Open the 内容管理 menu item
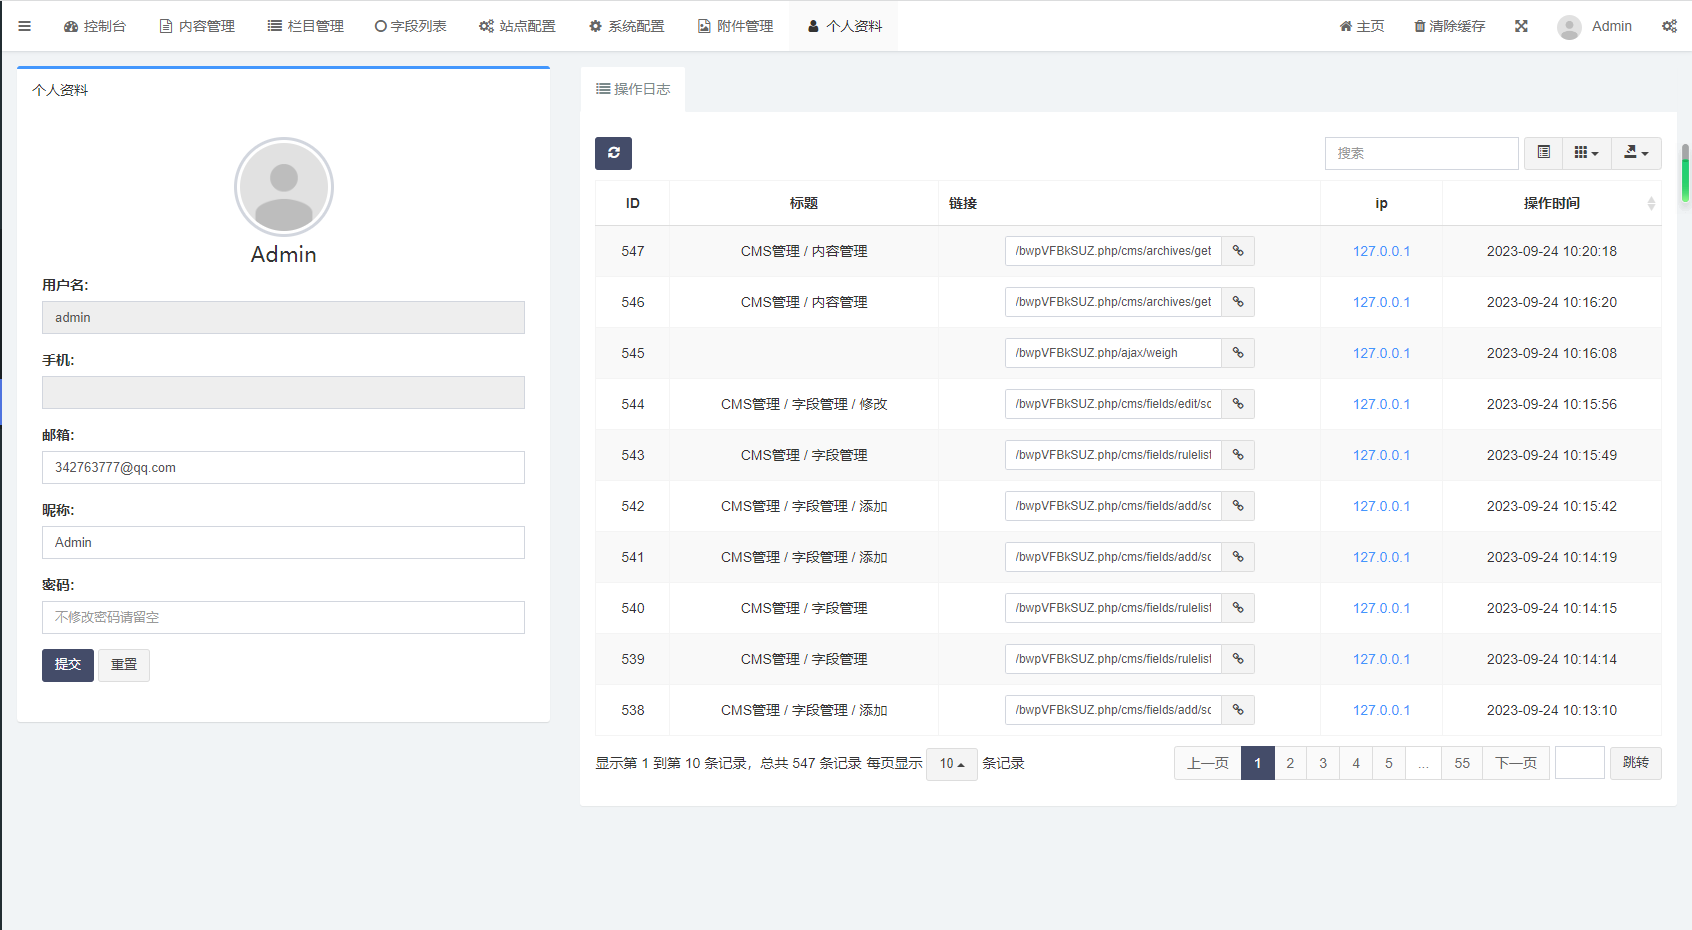This screenshot has height=930, width=1692. pos(197,26)
